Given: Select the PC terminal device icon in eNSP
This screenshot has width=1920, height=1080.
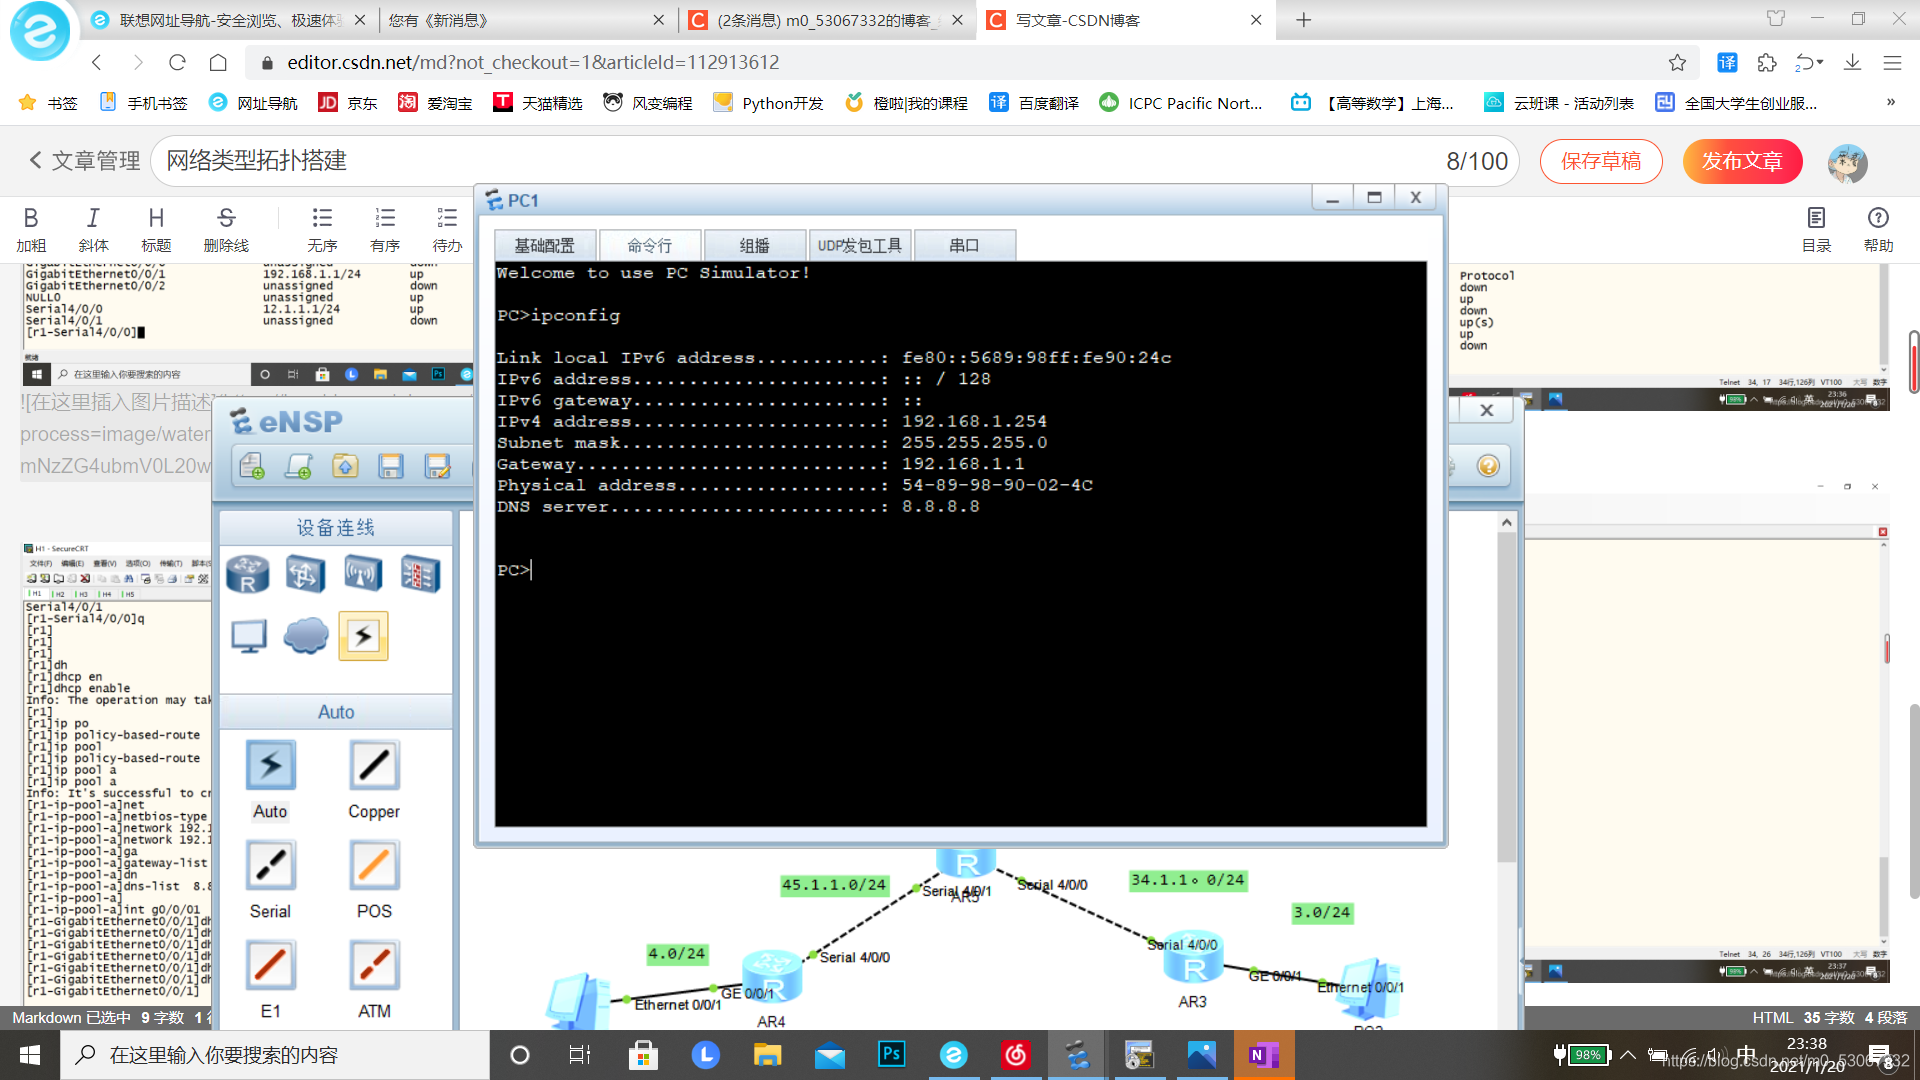Looking at the screenshot, I should coord(249,636).
